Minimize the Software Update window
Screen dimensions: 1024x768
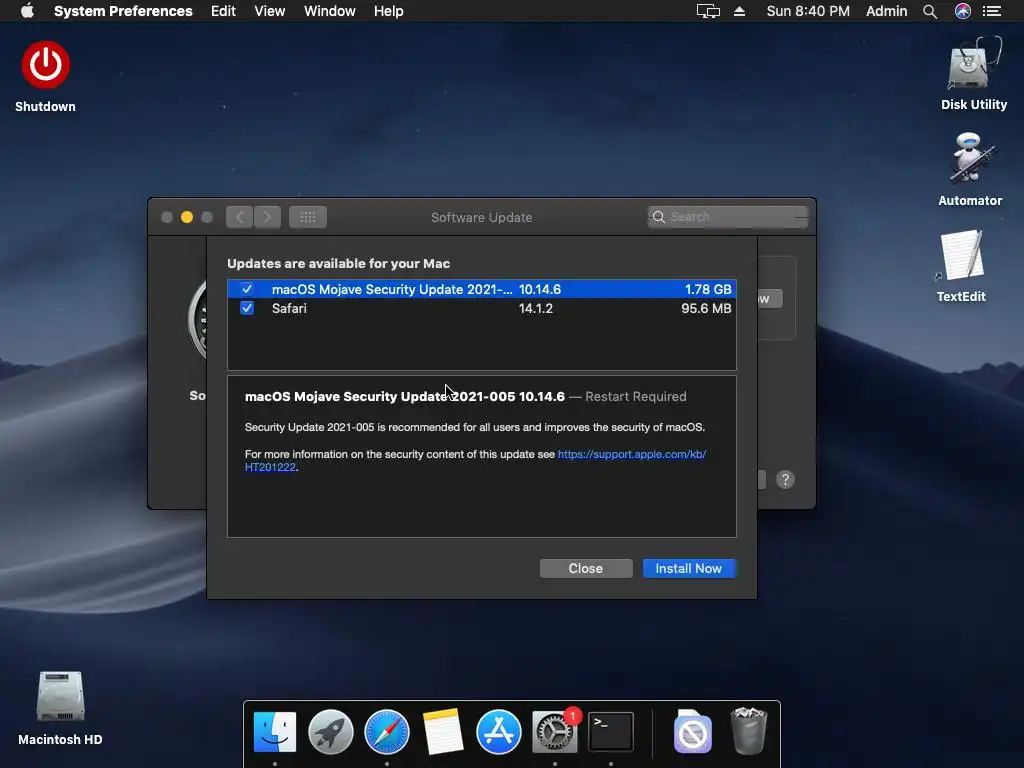click(x=187, y=217)
